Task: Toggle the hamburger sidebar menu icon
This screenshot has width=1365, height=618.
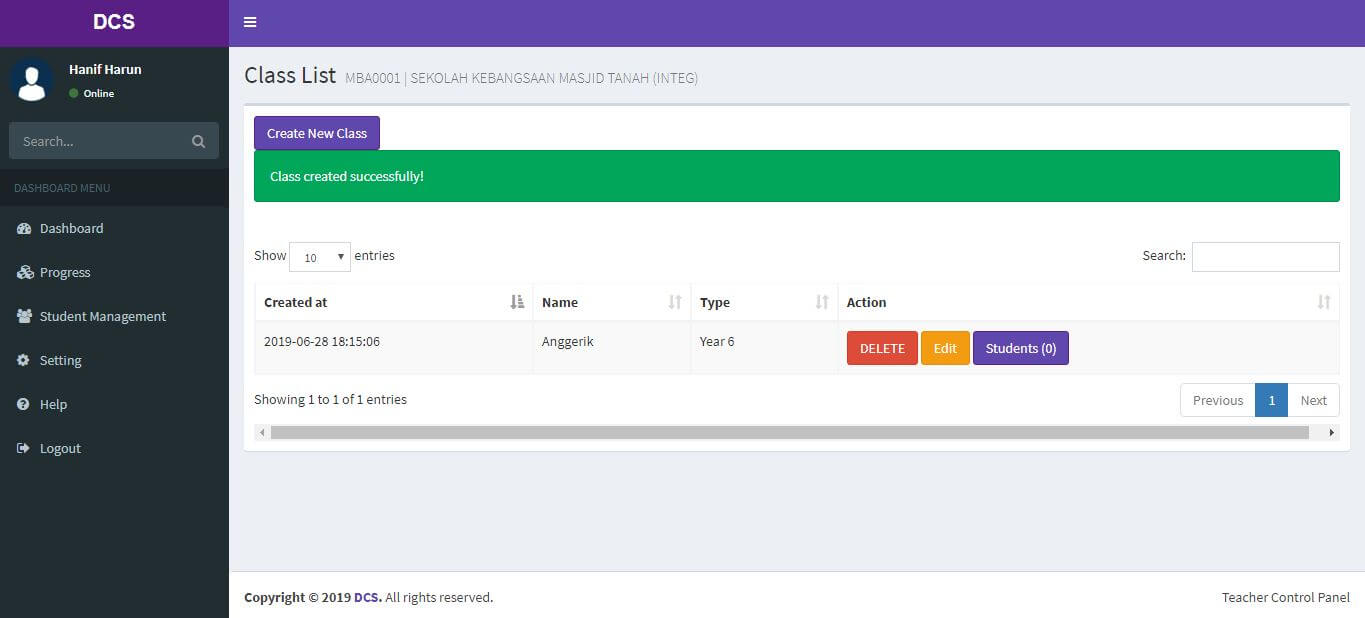Action: [250, 22]
